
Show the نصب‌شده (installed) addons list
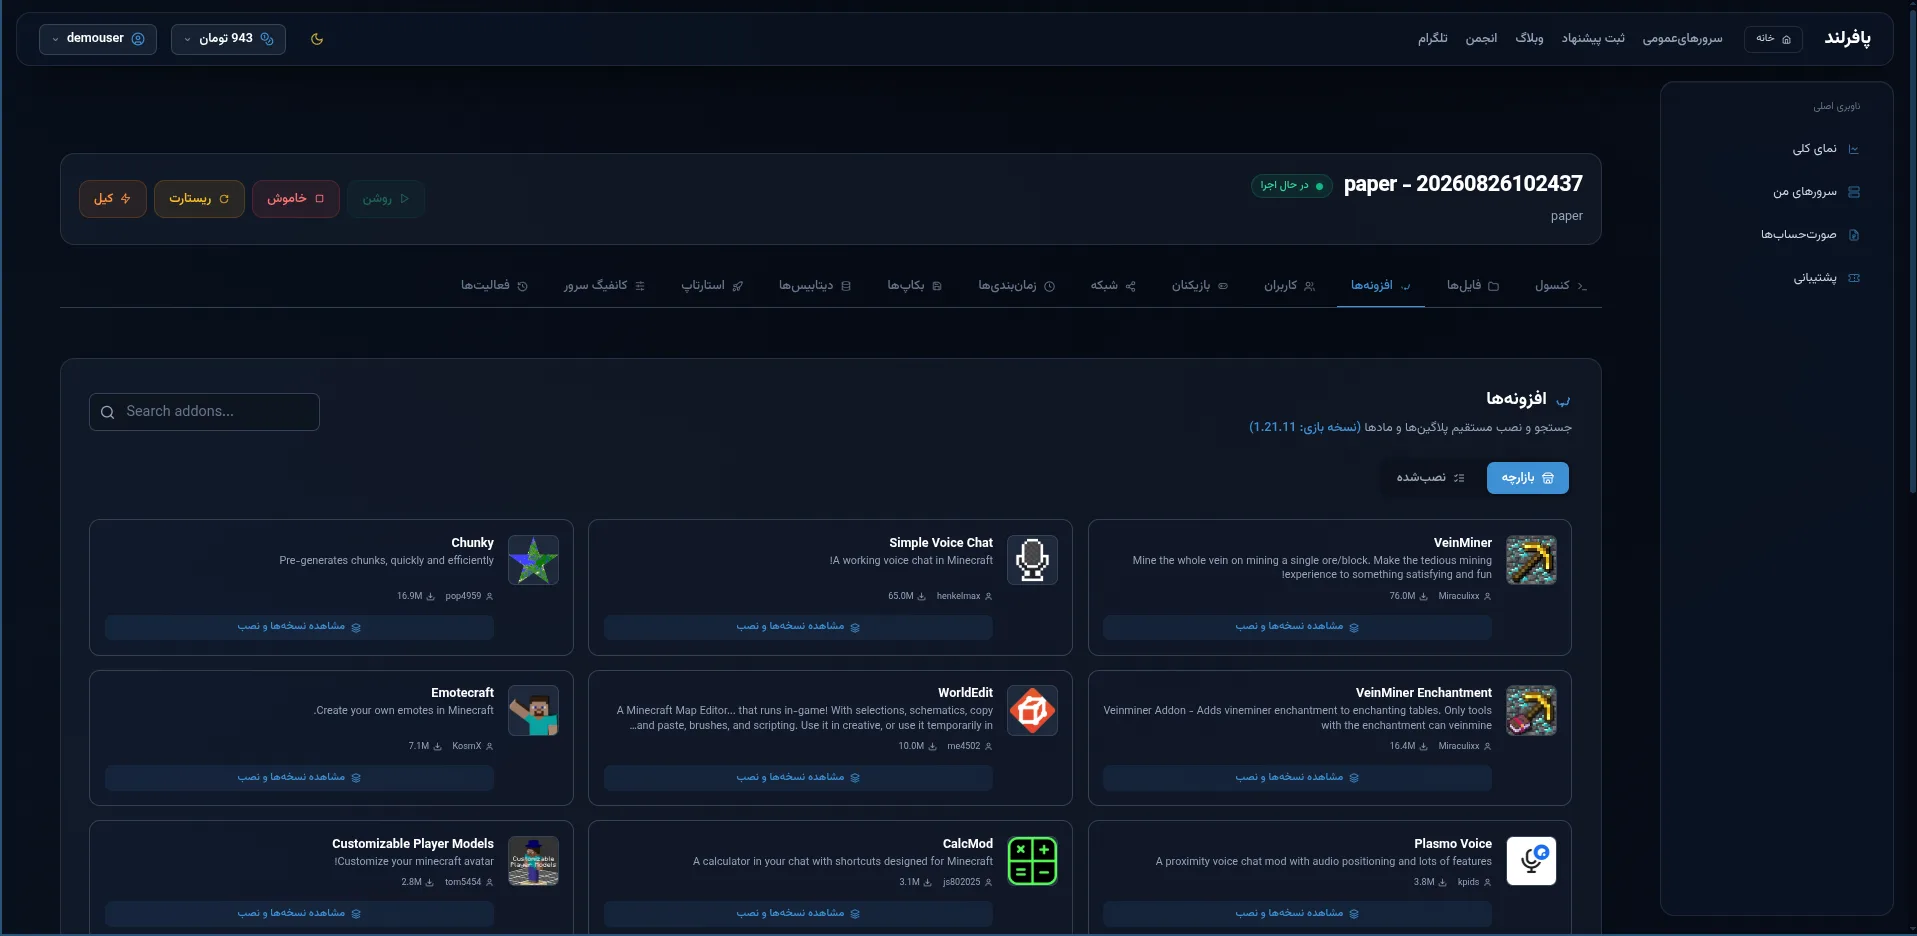(1431, 478)
